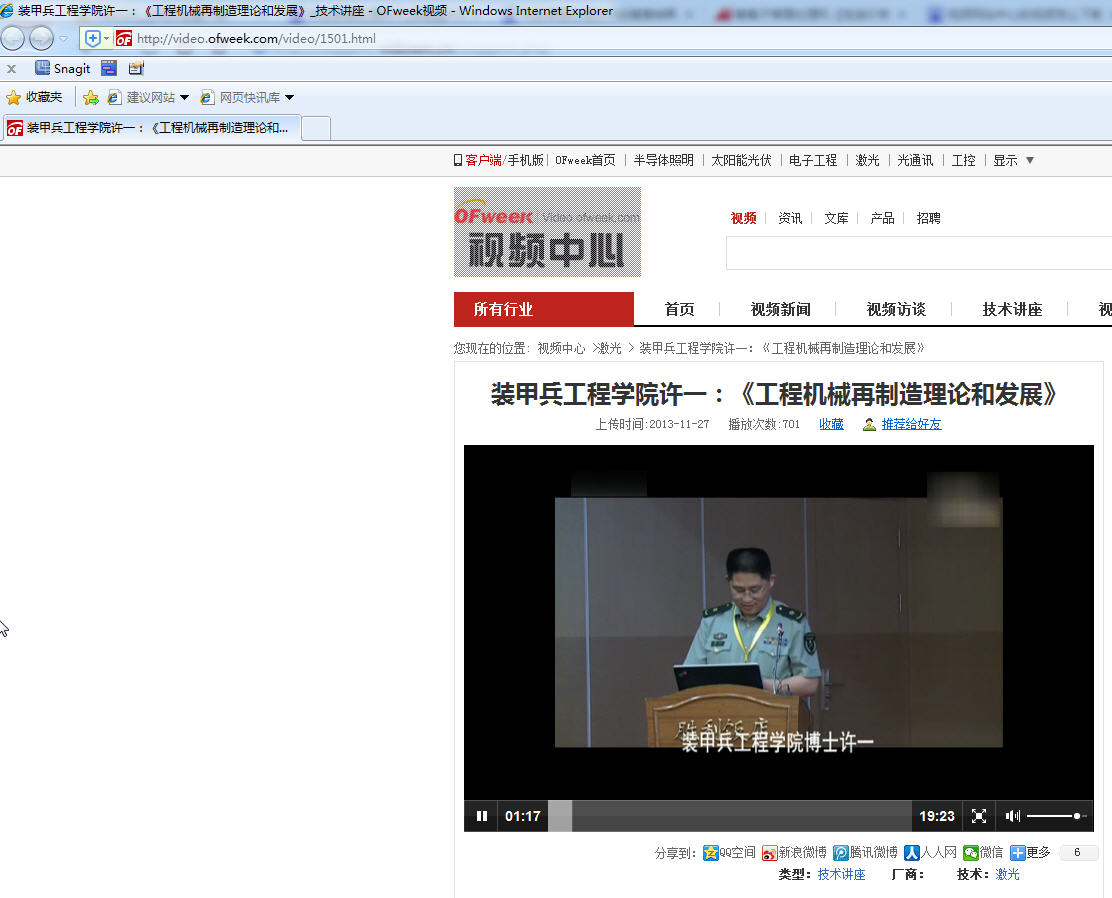1112x898 pixels.
Task: Adjust the video volume slider
Action: (x=1056, y=816)
